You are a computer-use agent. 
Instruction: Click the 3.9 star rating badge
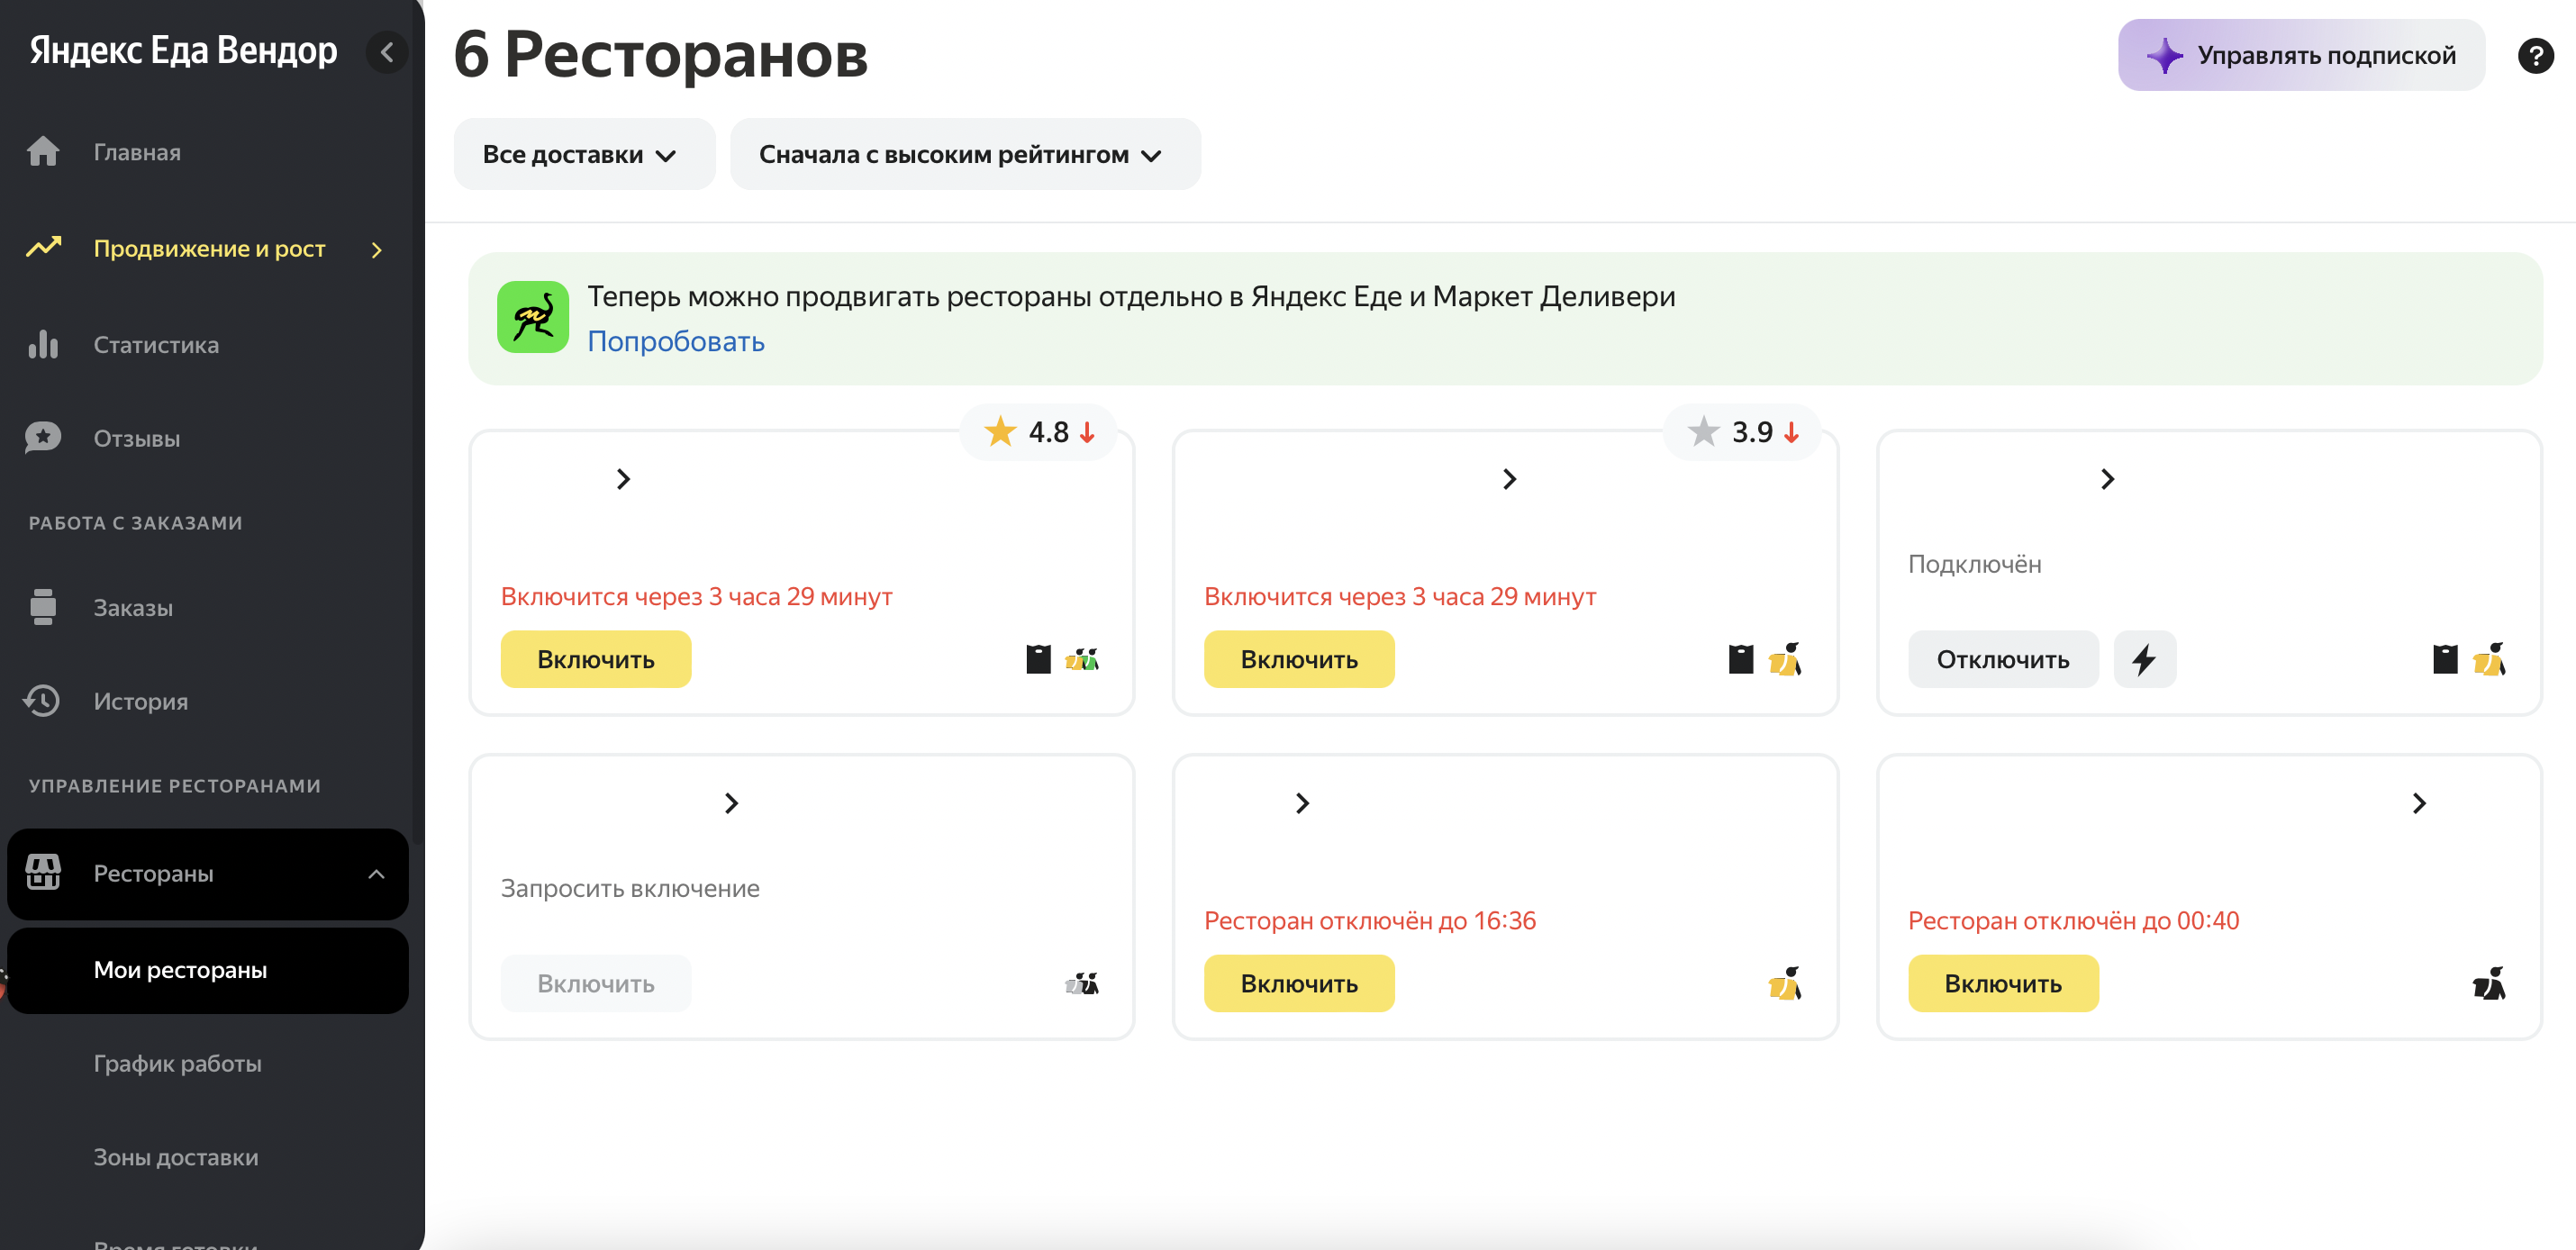(1742, 432)
